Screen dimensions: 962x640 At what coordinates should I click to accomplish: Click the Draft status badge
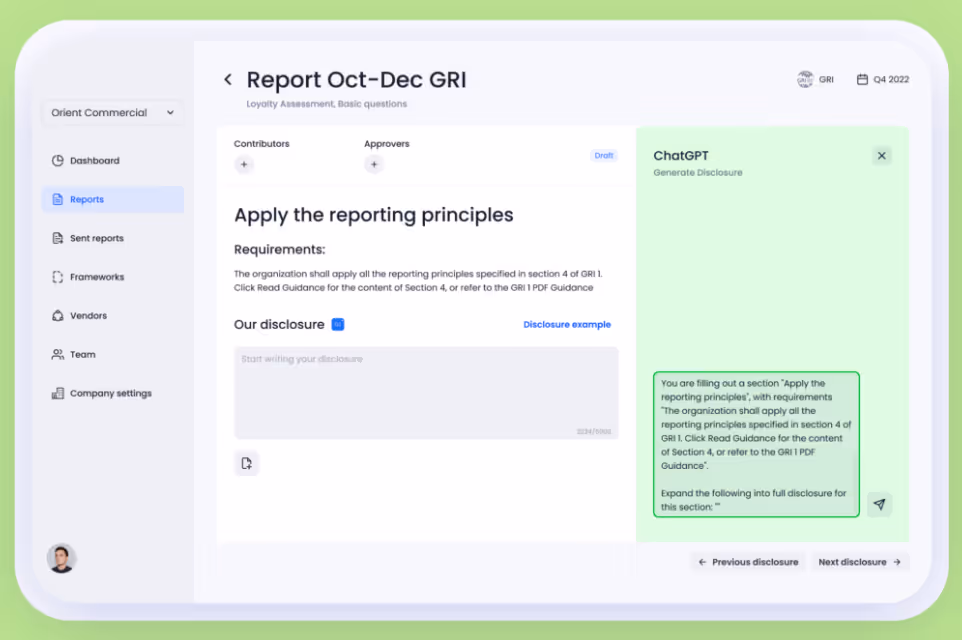click(x=604, y=155)
